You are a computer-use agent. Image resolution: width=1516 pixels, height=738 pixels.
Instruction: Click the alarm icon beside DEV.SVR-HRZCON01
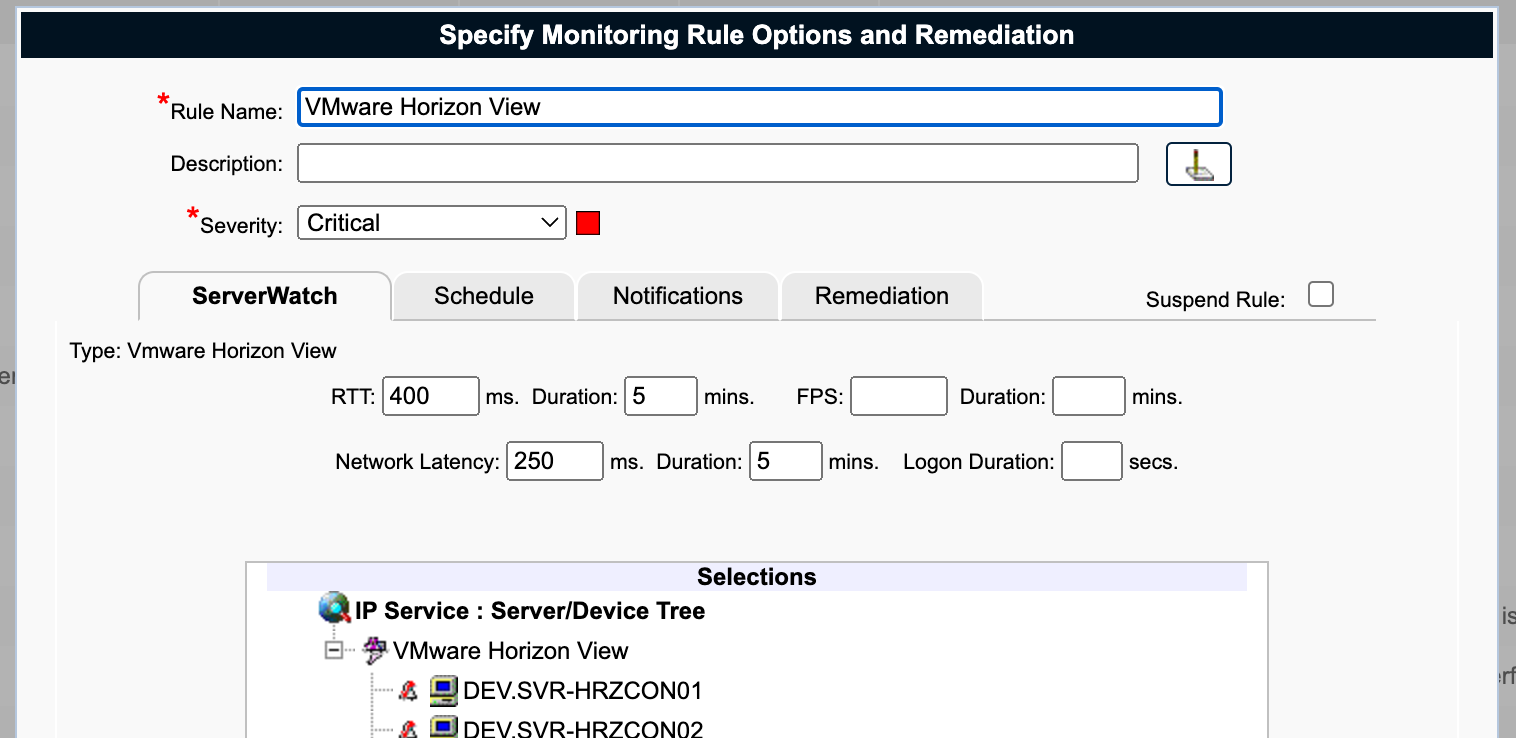click(408, 690)
